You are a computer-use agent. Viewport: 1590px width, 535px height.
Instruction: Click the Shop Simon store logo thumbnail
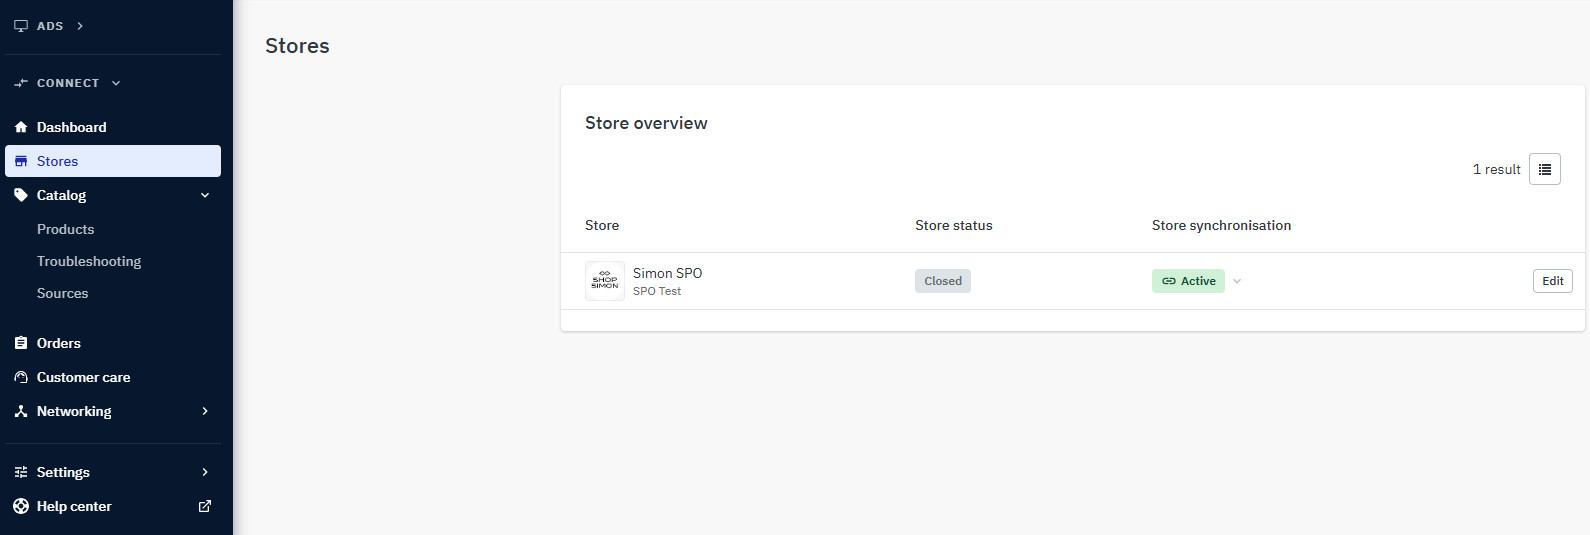click(x=605, y=281)
